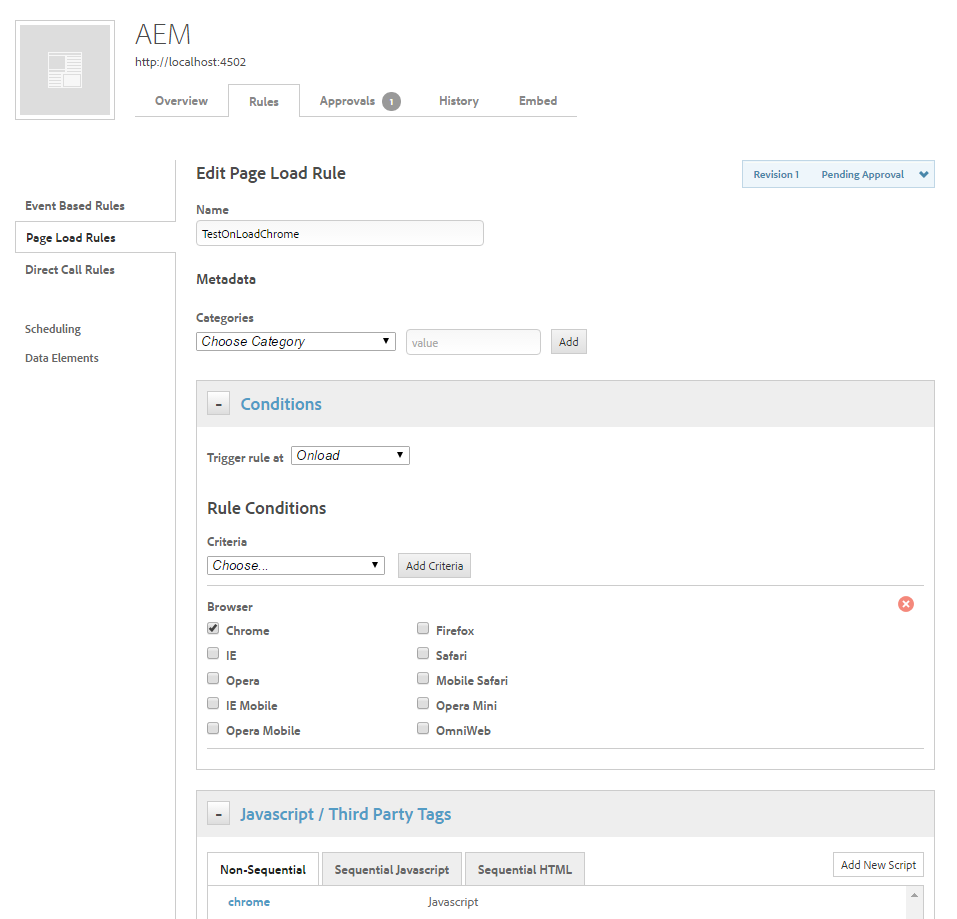Screen dimensions: 957x919
Task: Collapse the Javascript / Third Party Tags section
Action: coord(219,814)
